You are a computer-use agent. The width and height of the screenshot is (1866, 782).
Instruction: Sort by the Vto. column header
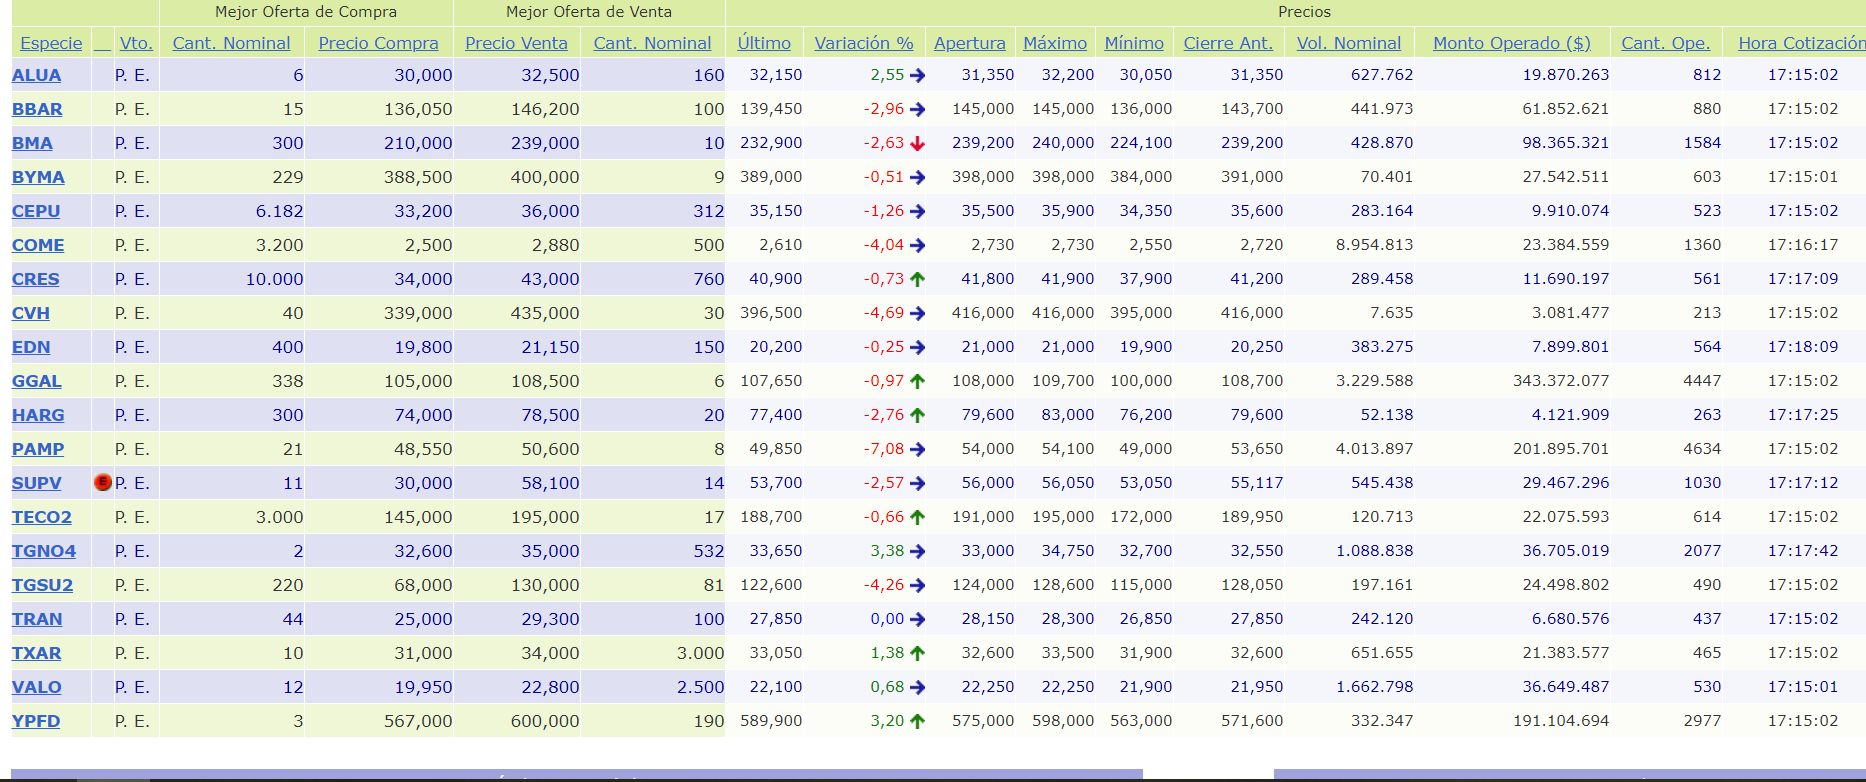pyautogui.click(x=136, y=43)
